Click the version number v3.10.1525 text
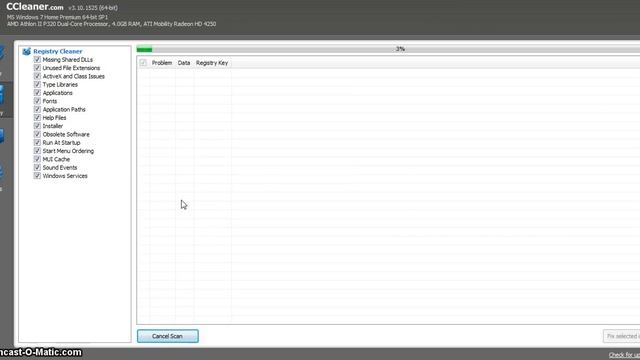 pyautogui.click(x=93, y=8)
